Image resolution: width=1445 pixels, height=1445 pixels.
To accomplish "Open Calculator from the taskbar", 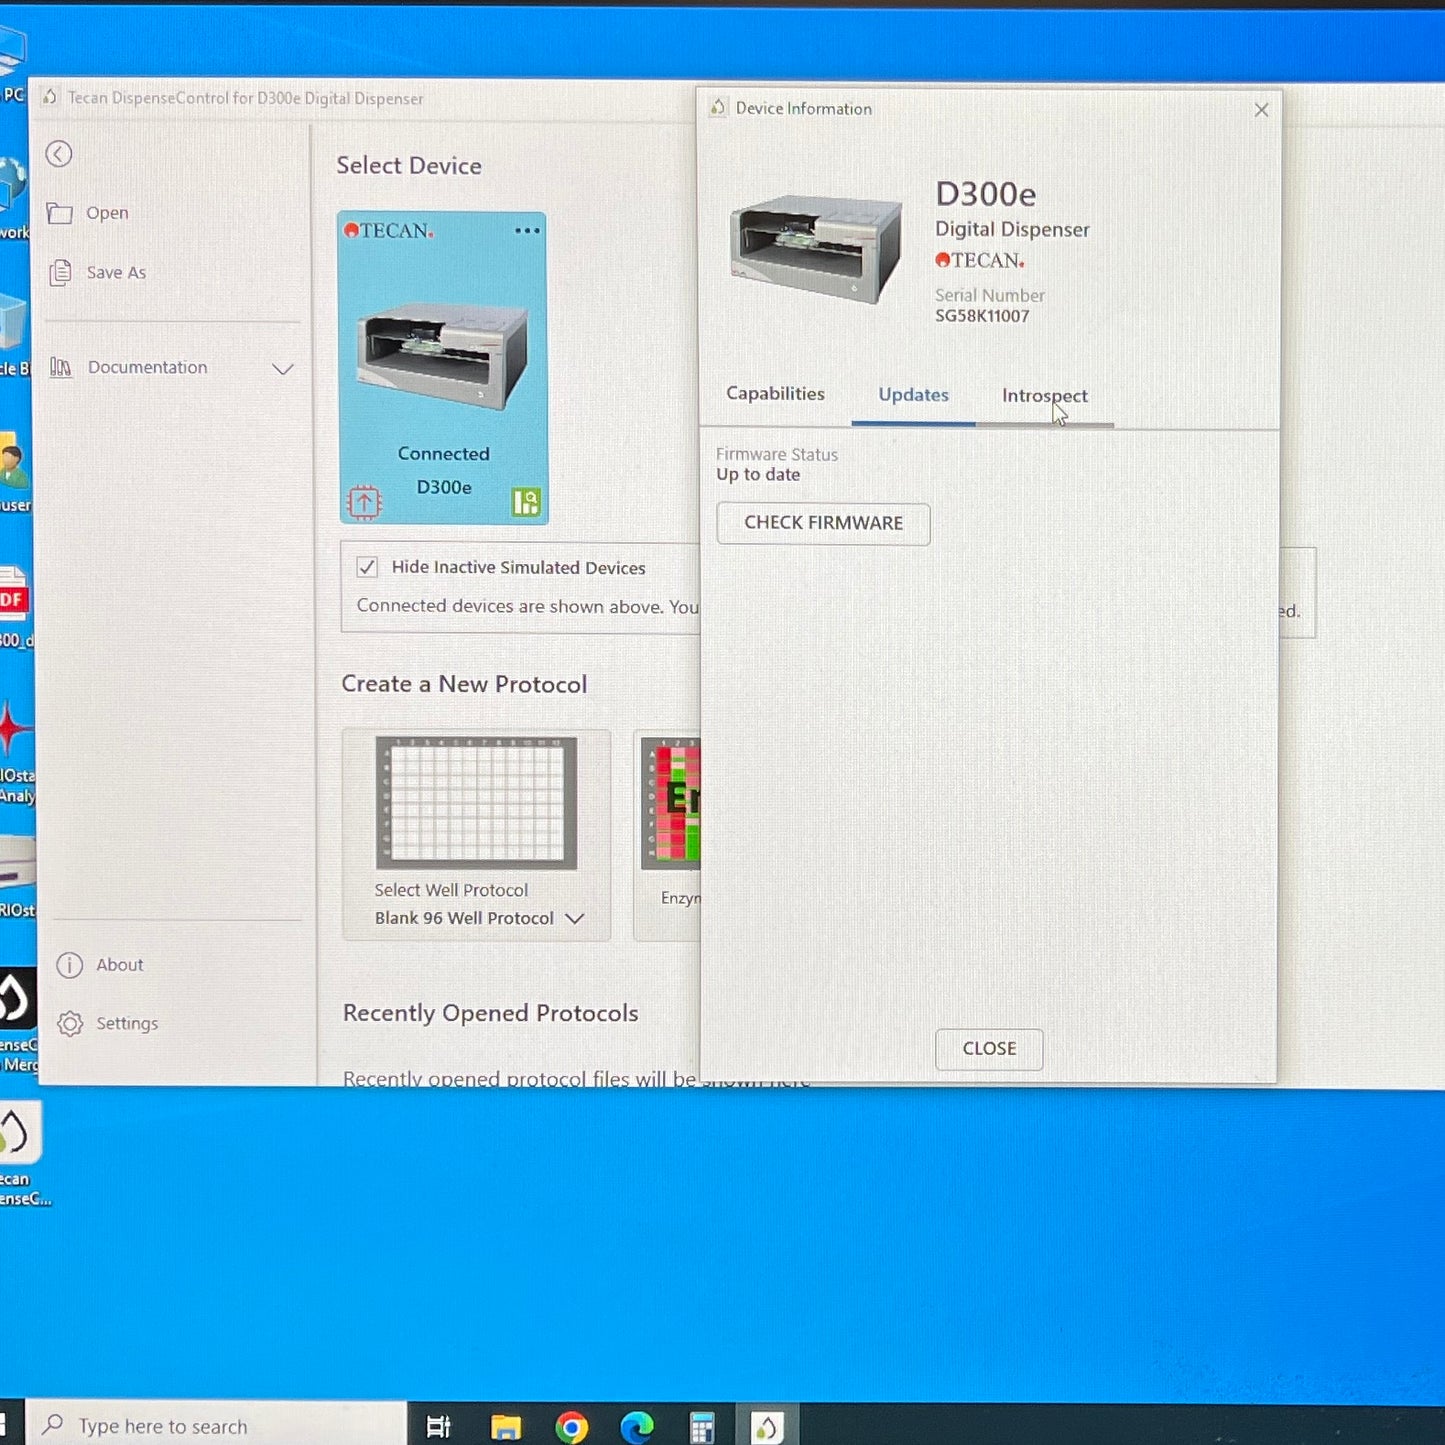I will pyautogui.click(x=702, y=1426).
